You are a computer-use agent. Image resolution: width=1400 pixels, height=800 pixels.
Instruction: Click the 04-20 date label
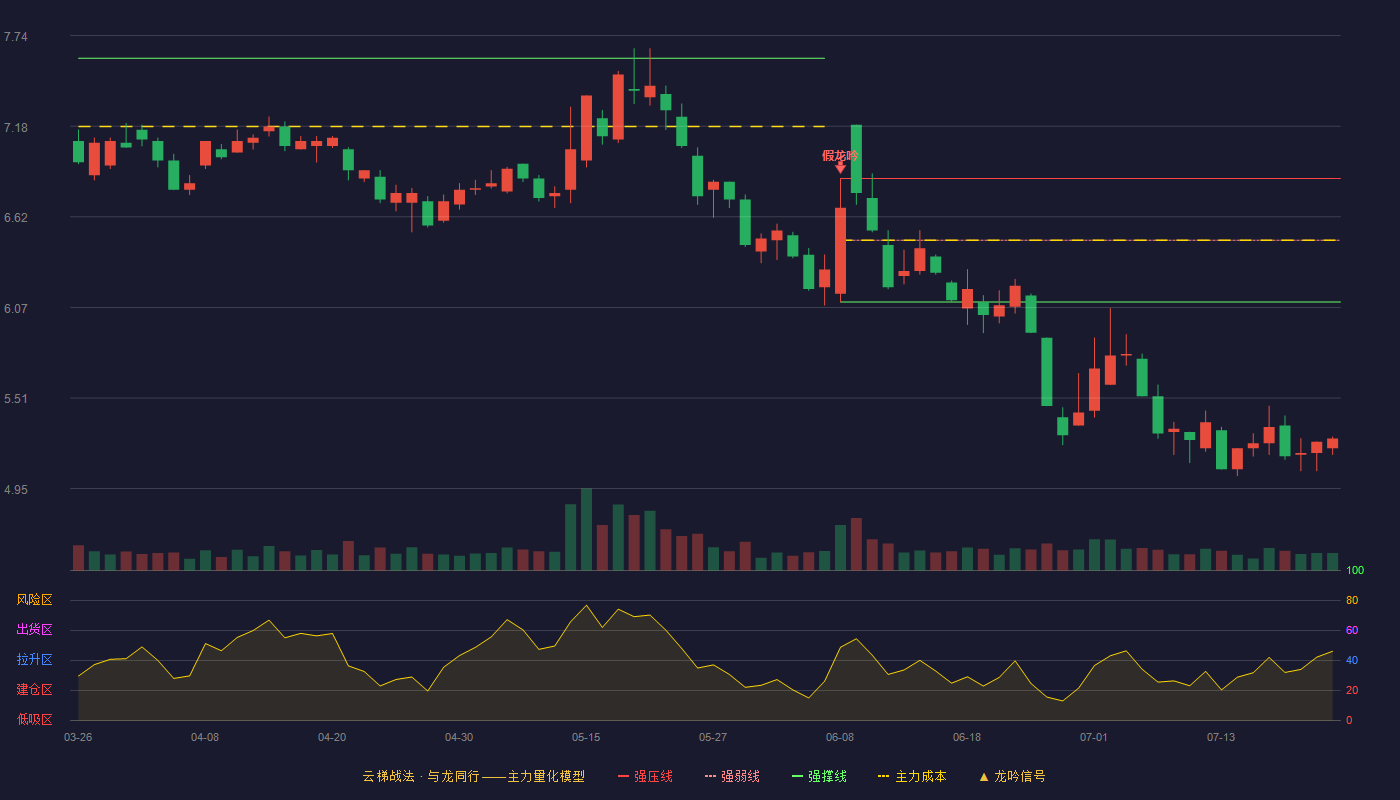coord(332,737)
